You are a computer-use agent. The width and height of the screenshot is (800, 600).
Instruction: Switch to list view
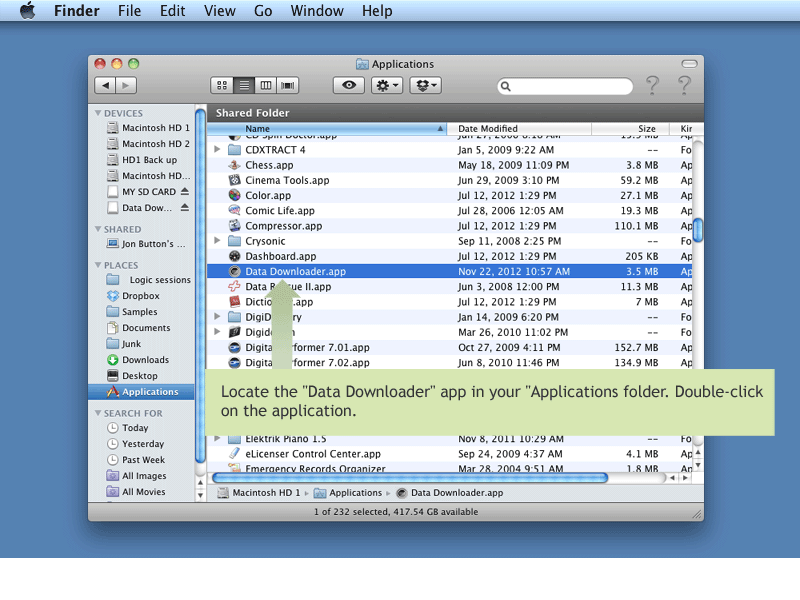(244, 85)
